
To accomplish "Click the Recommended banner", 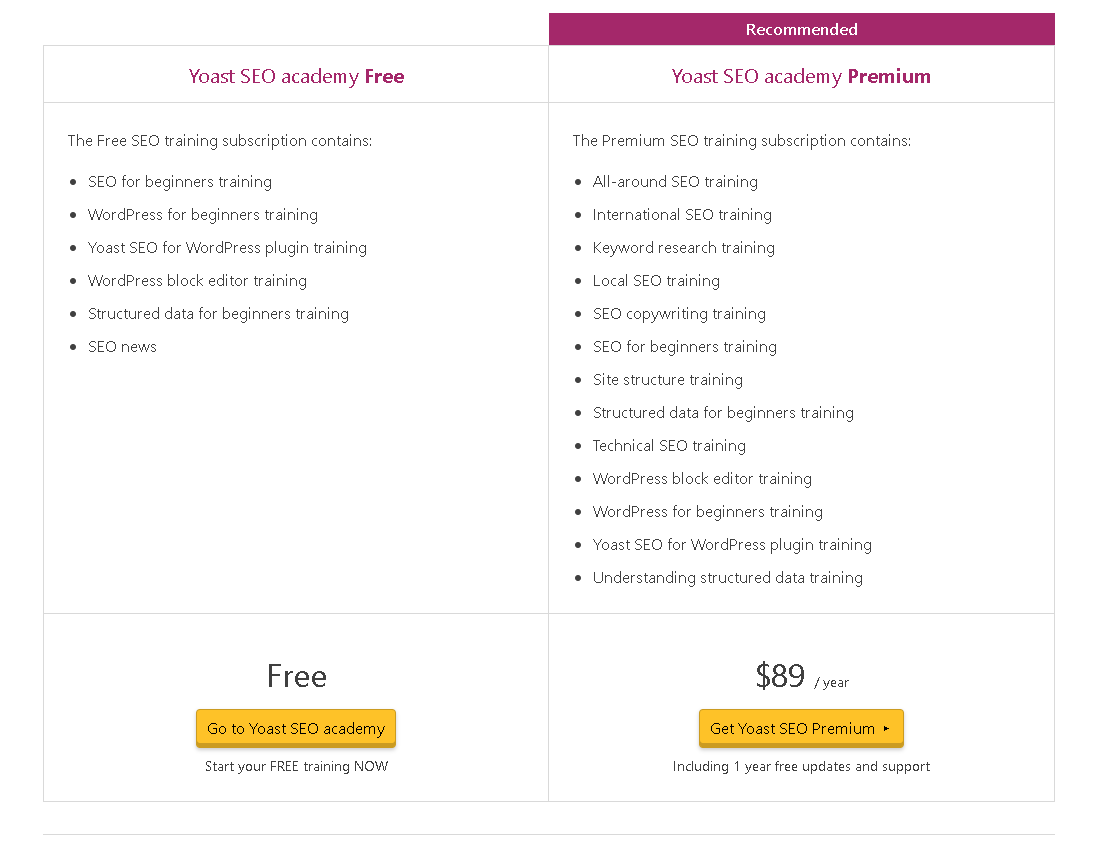I will (802, 29).
